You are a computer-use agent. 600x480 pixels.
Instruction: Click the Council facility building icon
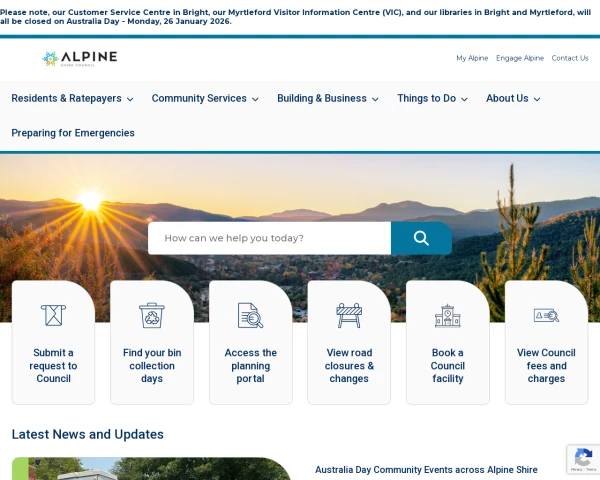(x=447, y=315)
